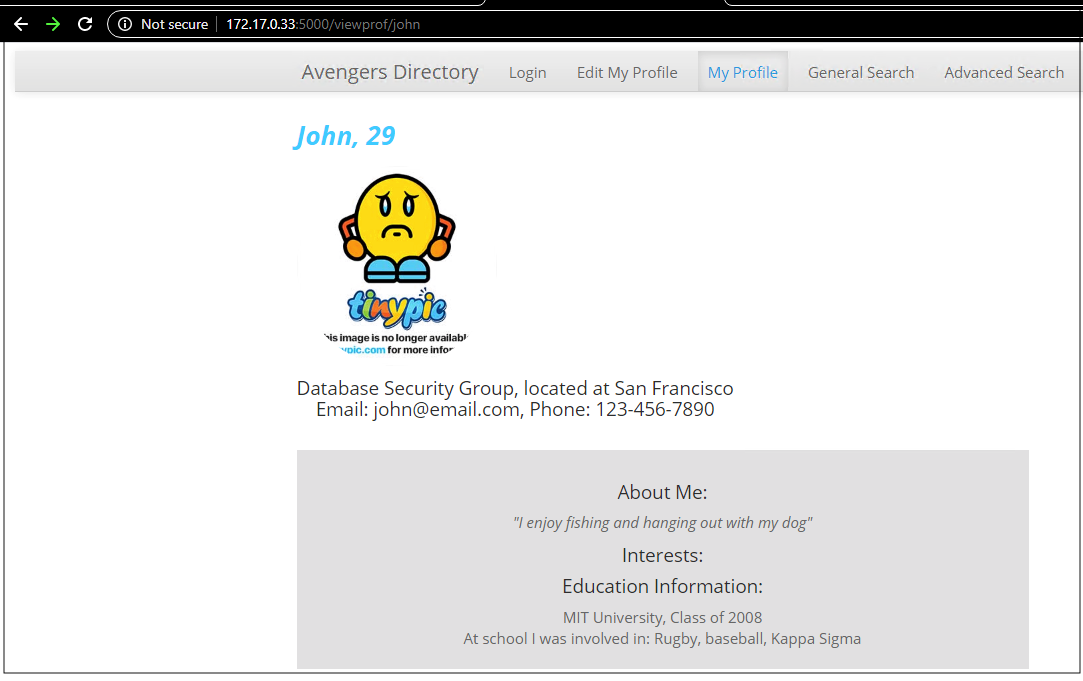The image size is (1083, 681).
Task: Go forward using the green forward arrow
Action: 53,24
